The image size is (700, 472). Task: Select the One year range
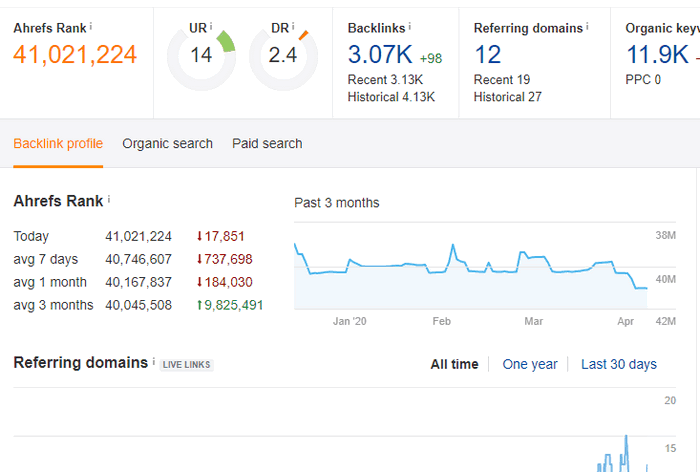530,364
